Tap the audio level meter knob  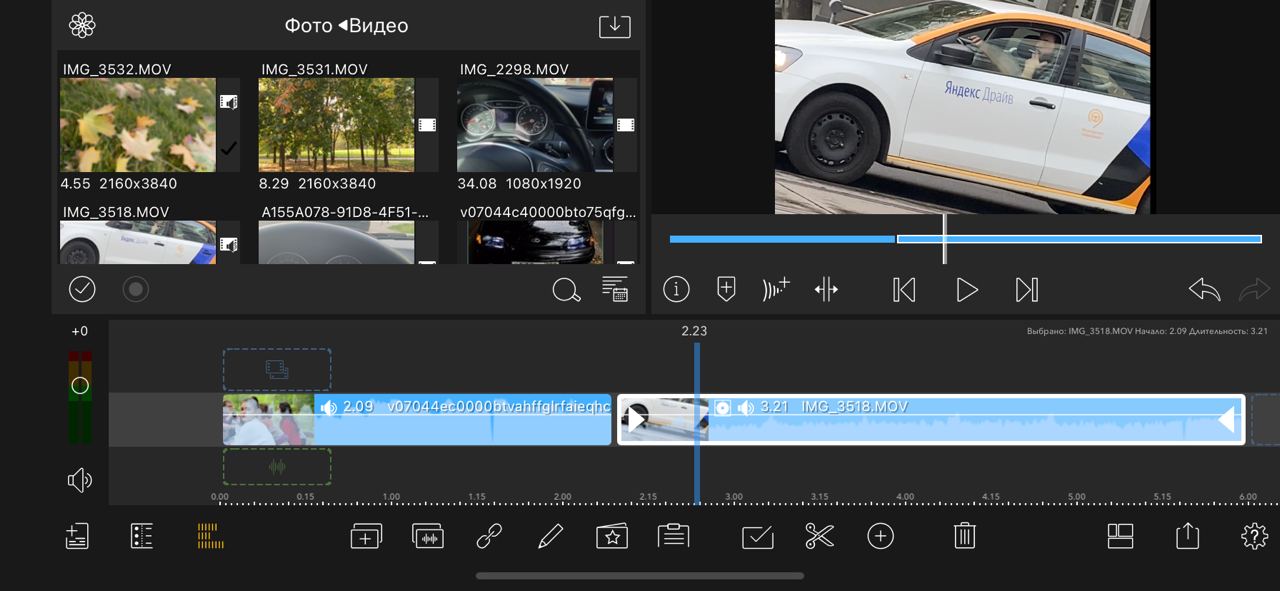point(80,385)
